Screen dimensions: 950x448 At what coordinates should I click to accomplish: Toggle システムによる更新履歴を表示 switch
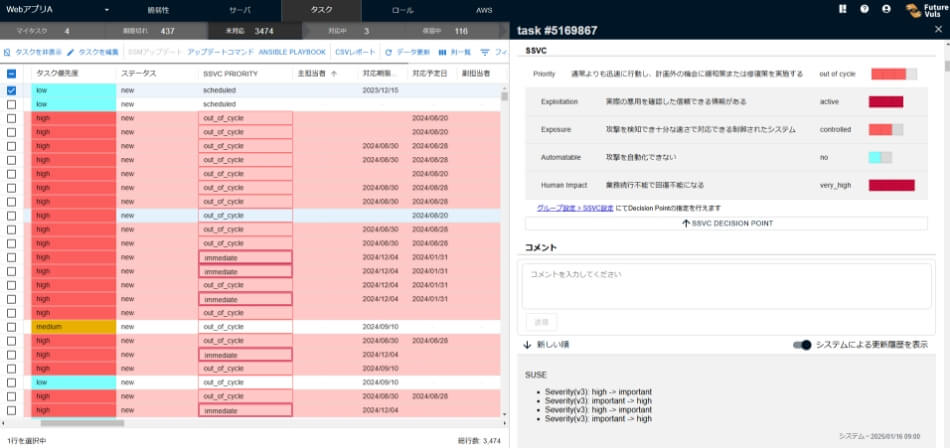pos(802,345)
